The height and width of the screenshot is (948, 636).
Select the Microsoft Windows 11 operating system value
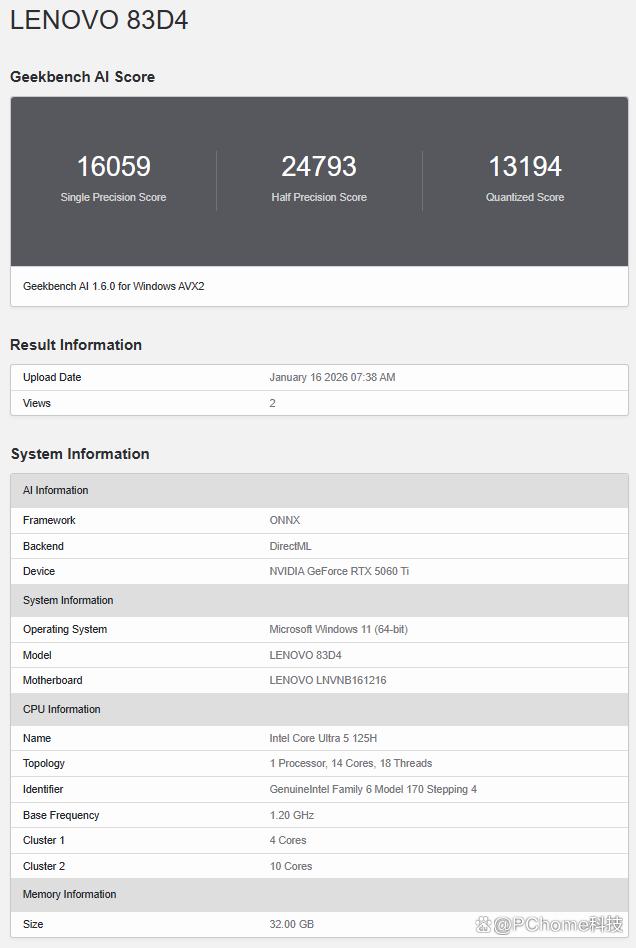coord(338,629)
